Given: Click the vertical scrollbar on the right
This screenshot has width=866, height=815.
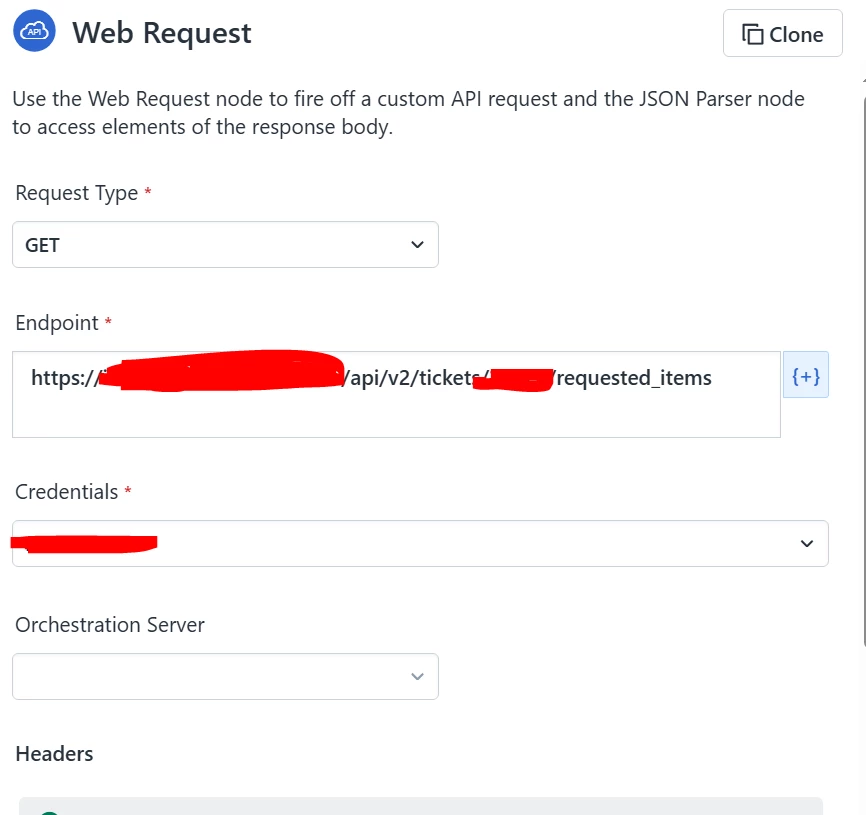Looking at the screenshot, I should pos(863,370).
